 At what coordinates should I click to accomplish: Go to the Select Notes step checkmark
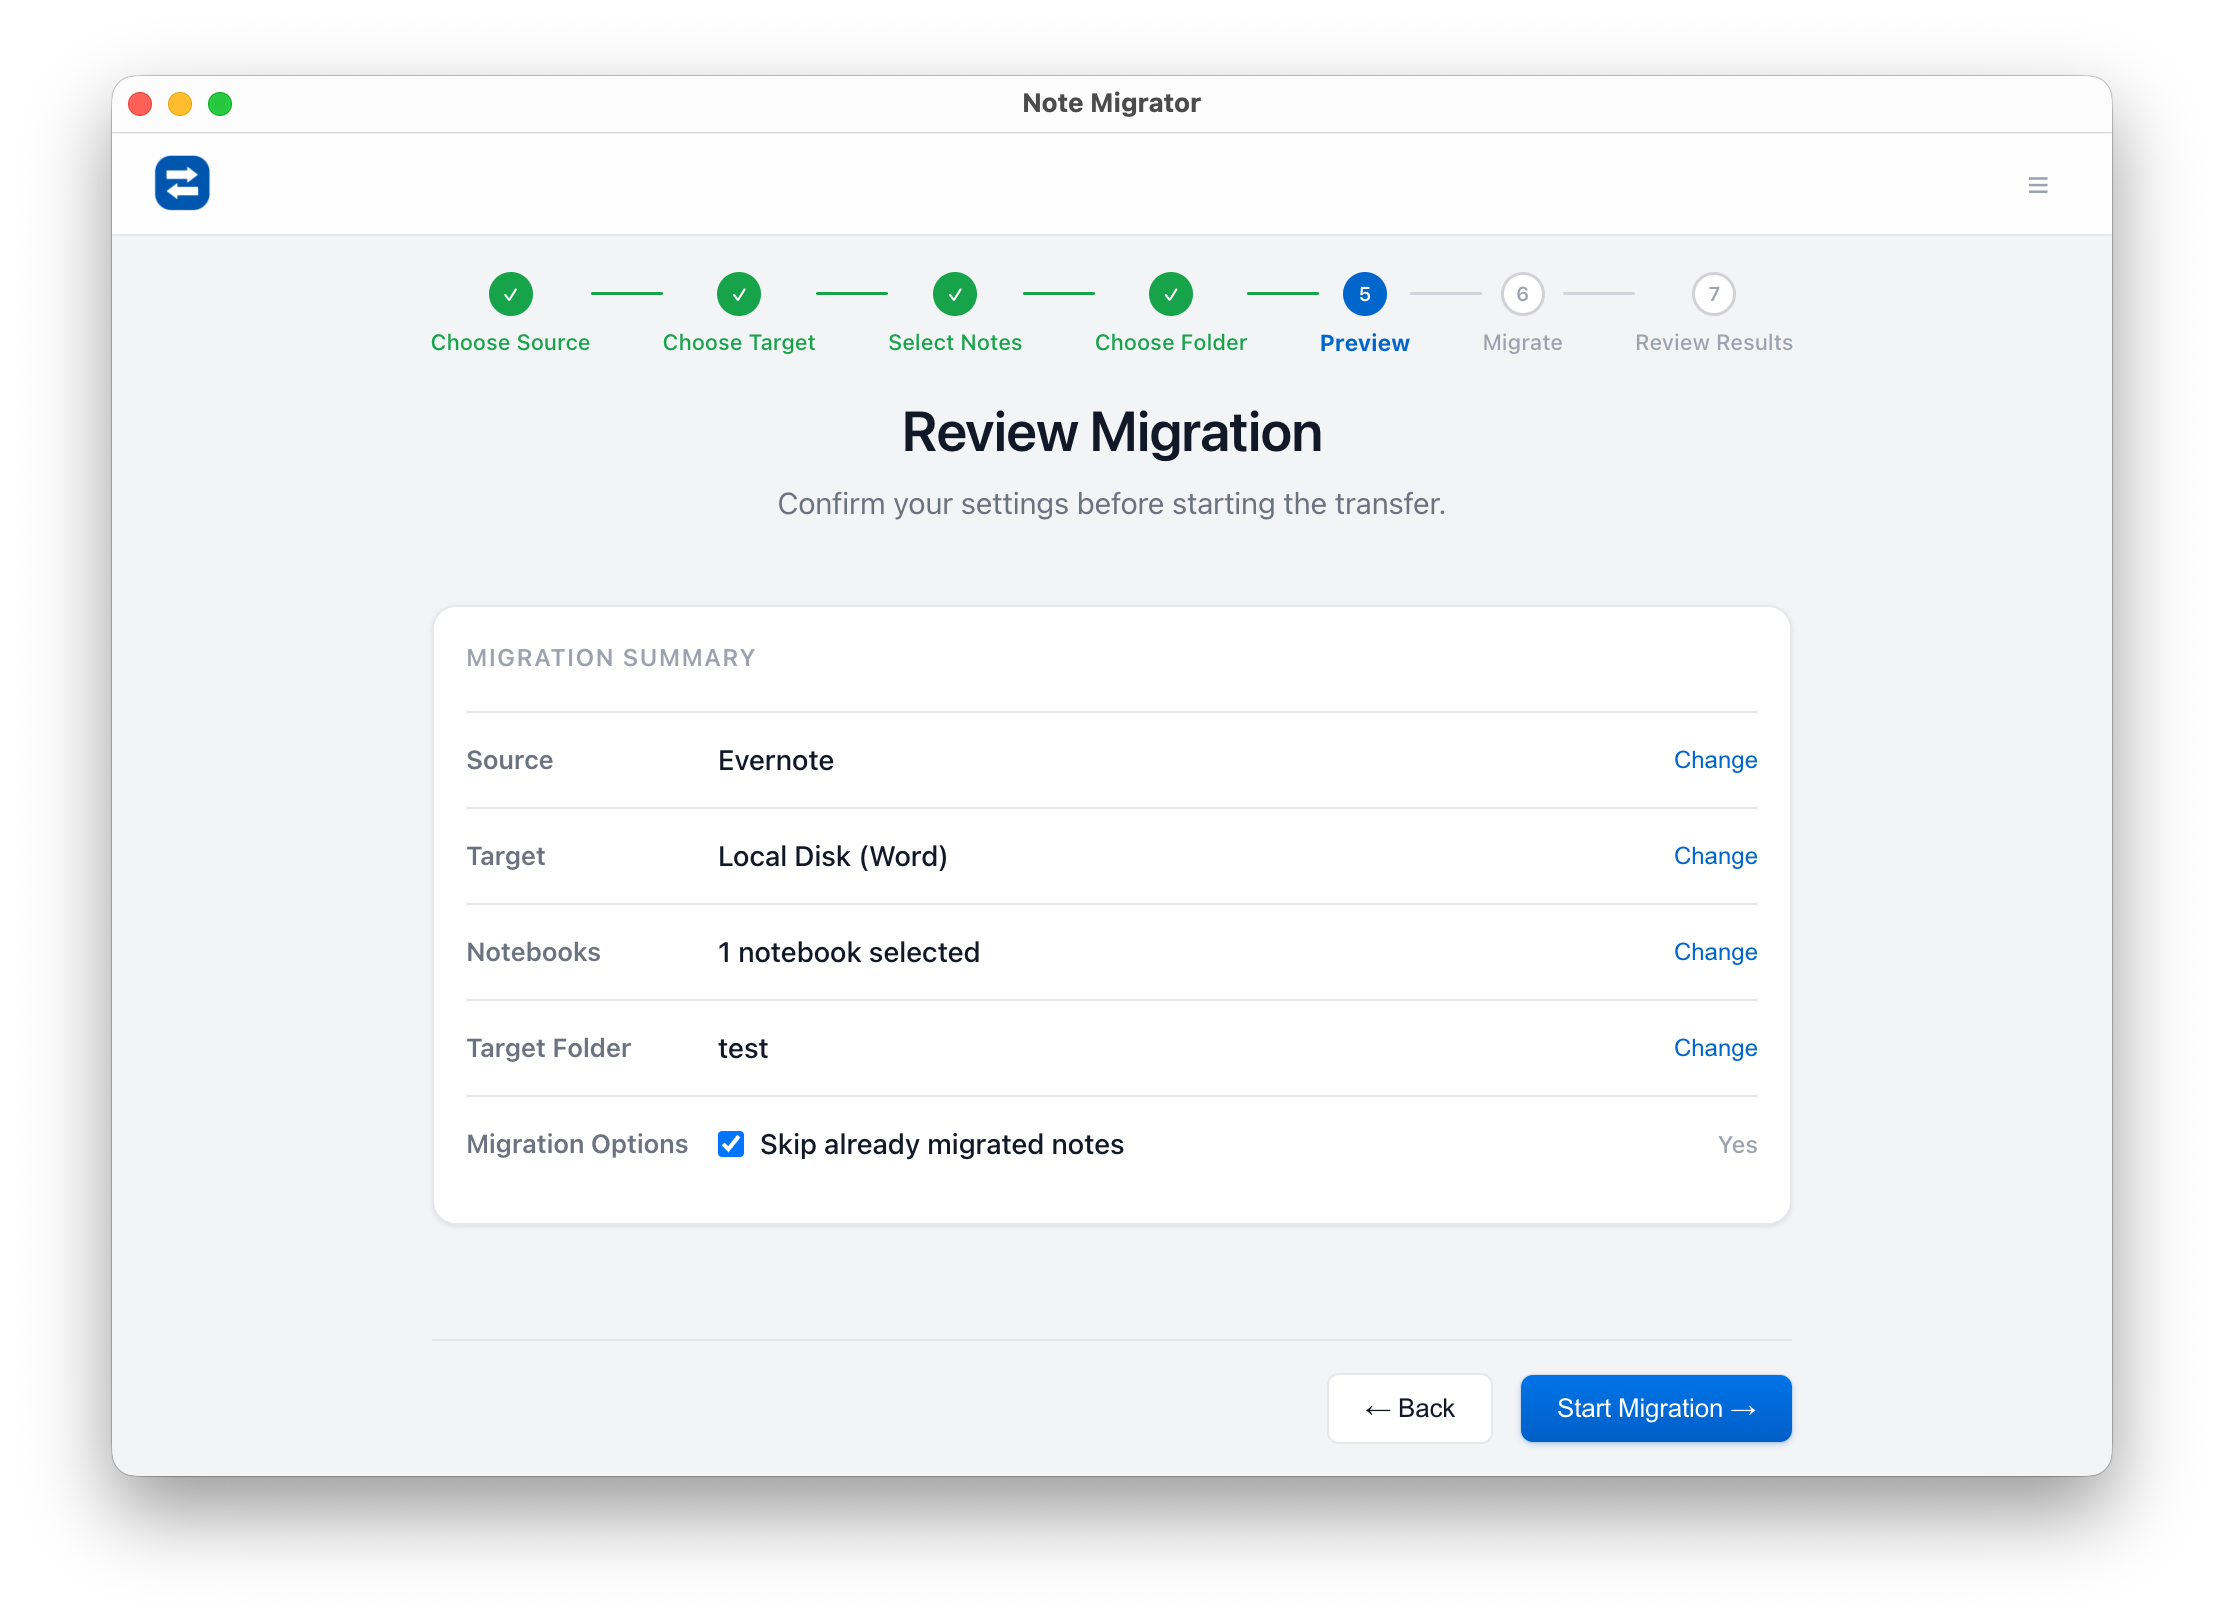point(955,294)
